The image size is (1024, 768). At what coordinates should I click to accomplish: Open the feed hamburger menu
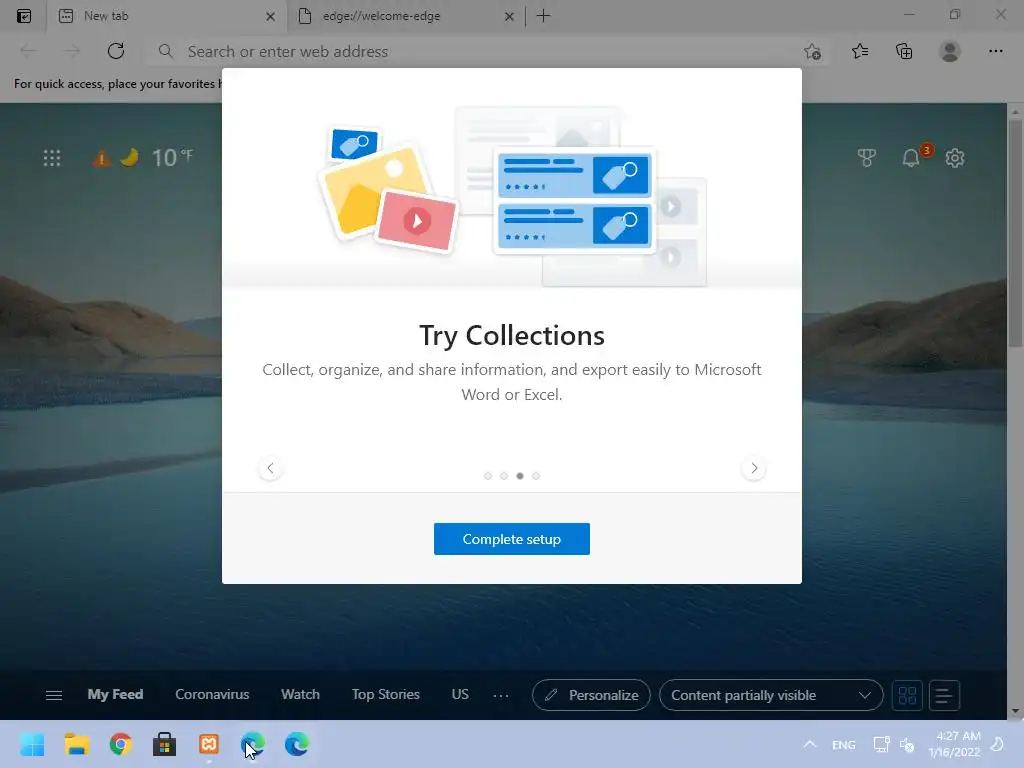54,696
